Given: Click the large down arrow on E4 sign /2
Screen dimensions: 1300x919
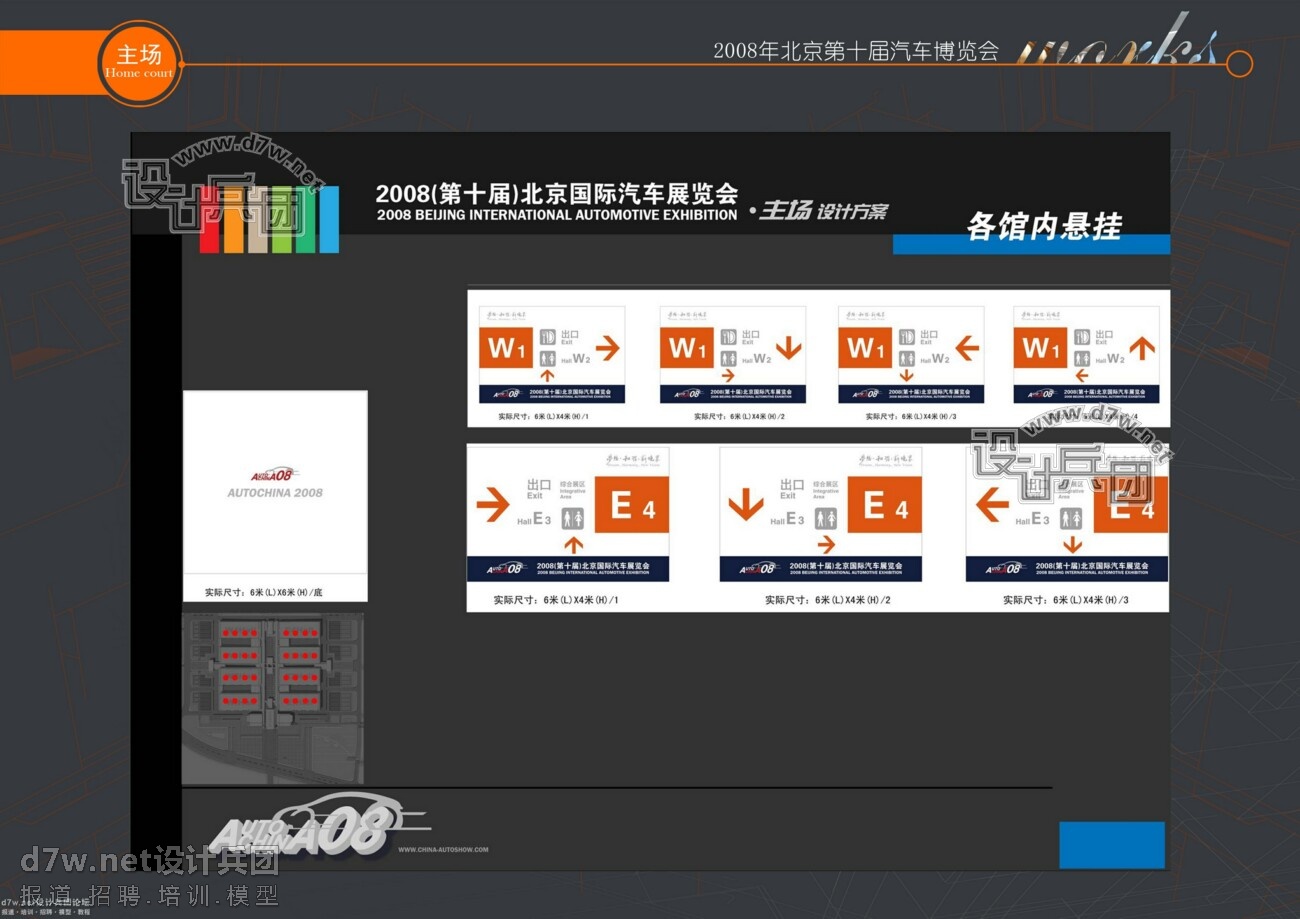Looking at the screenshot, I should click(746, 504).
